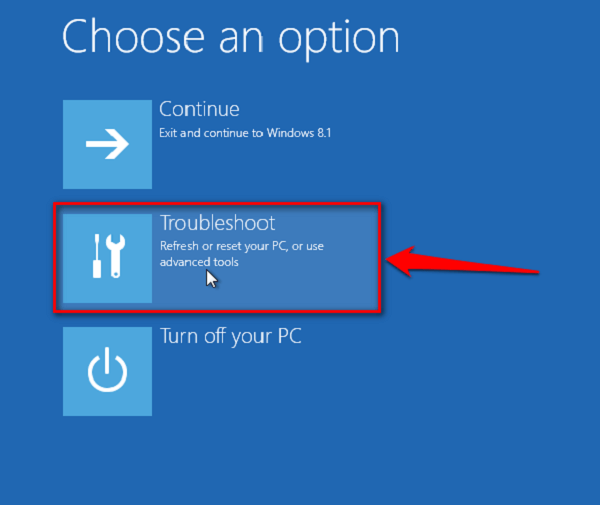Click the word "option" in the heading

(339, 39)
